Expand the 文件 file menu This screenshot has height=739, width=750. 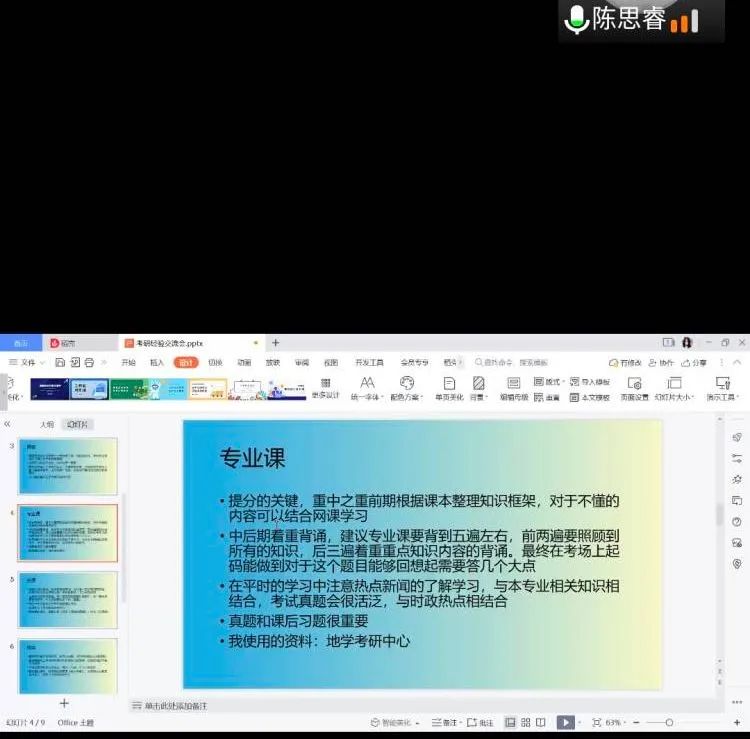pos(28,362)
